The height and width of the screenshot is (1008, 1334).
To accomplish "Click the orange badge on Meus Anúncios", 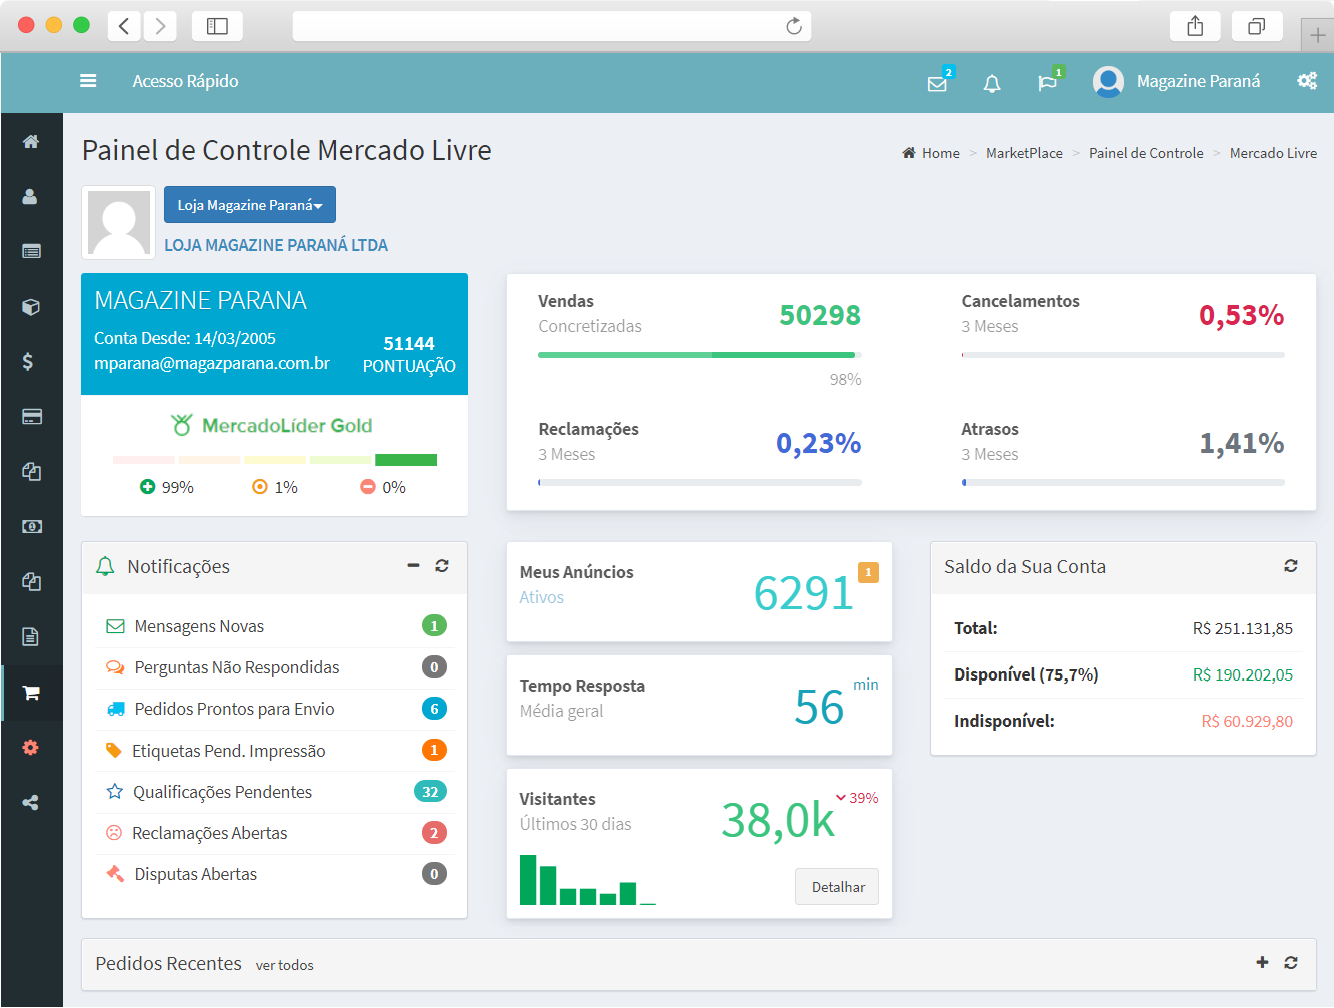I will 868,572.
